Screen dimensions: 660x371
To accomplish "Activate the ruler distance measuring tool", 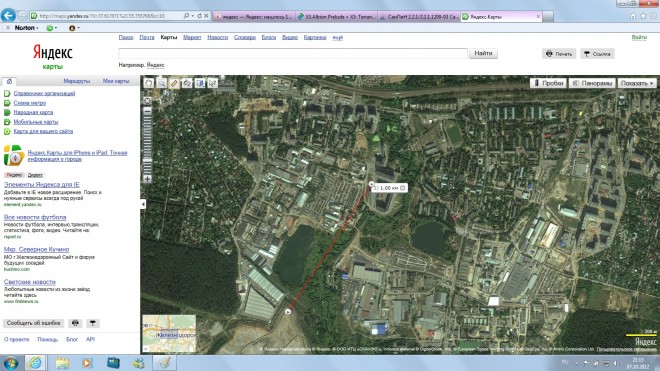I will (x=174, y=83).
